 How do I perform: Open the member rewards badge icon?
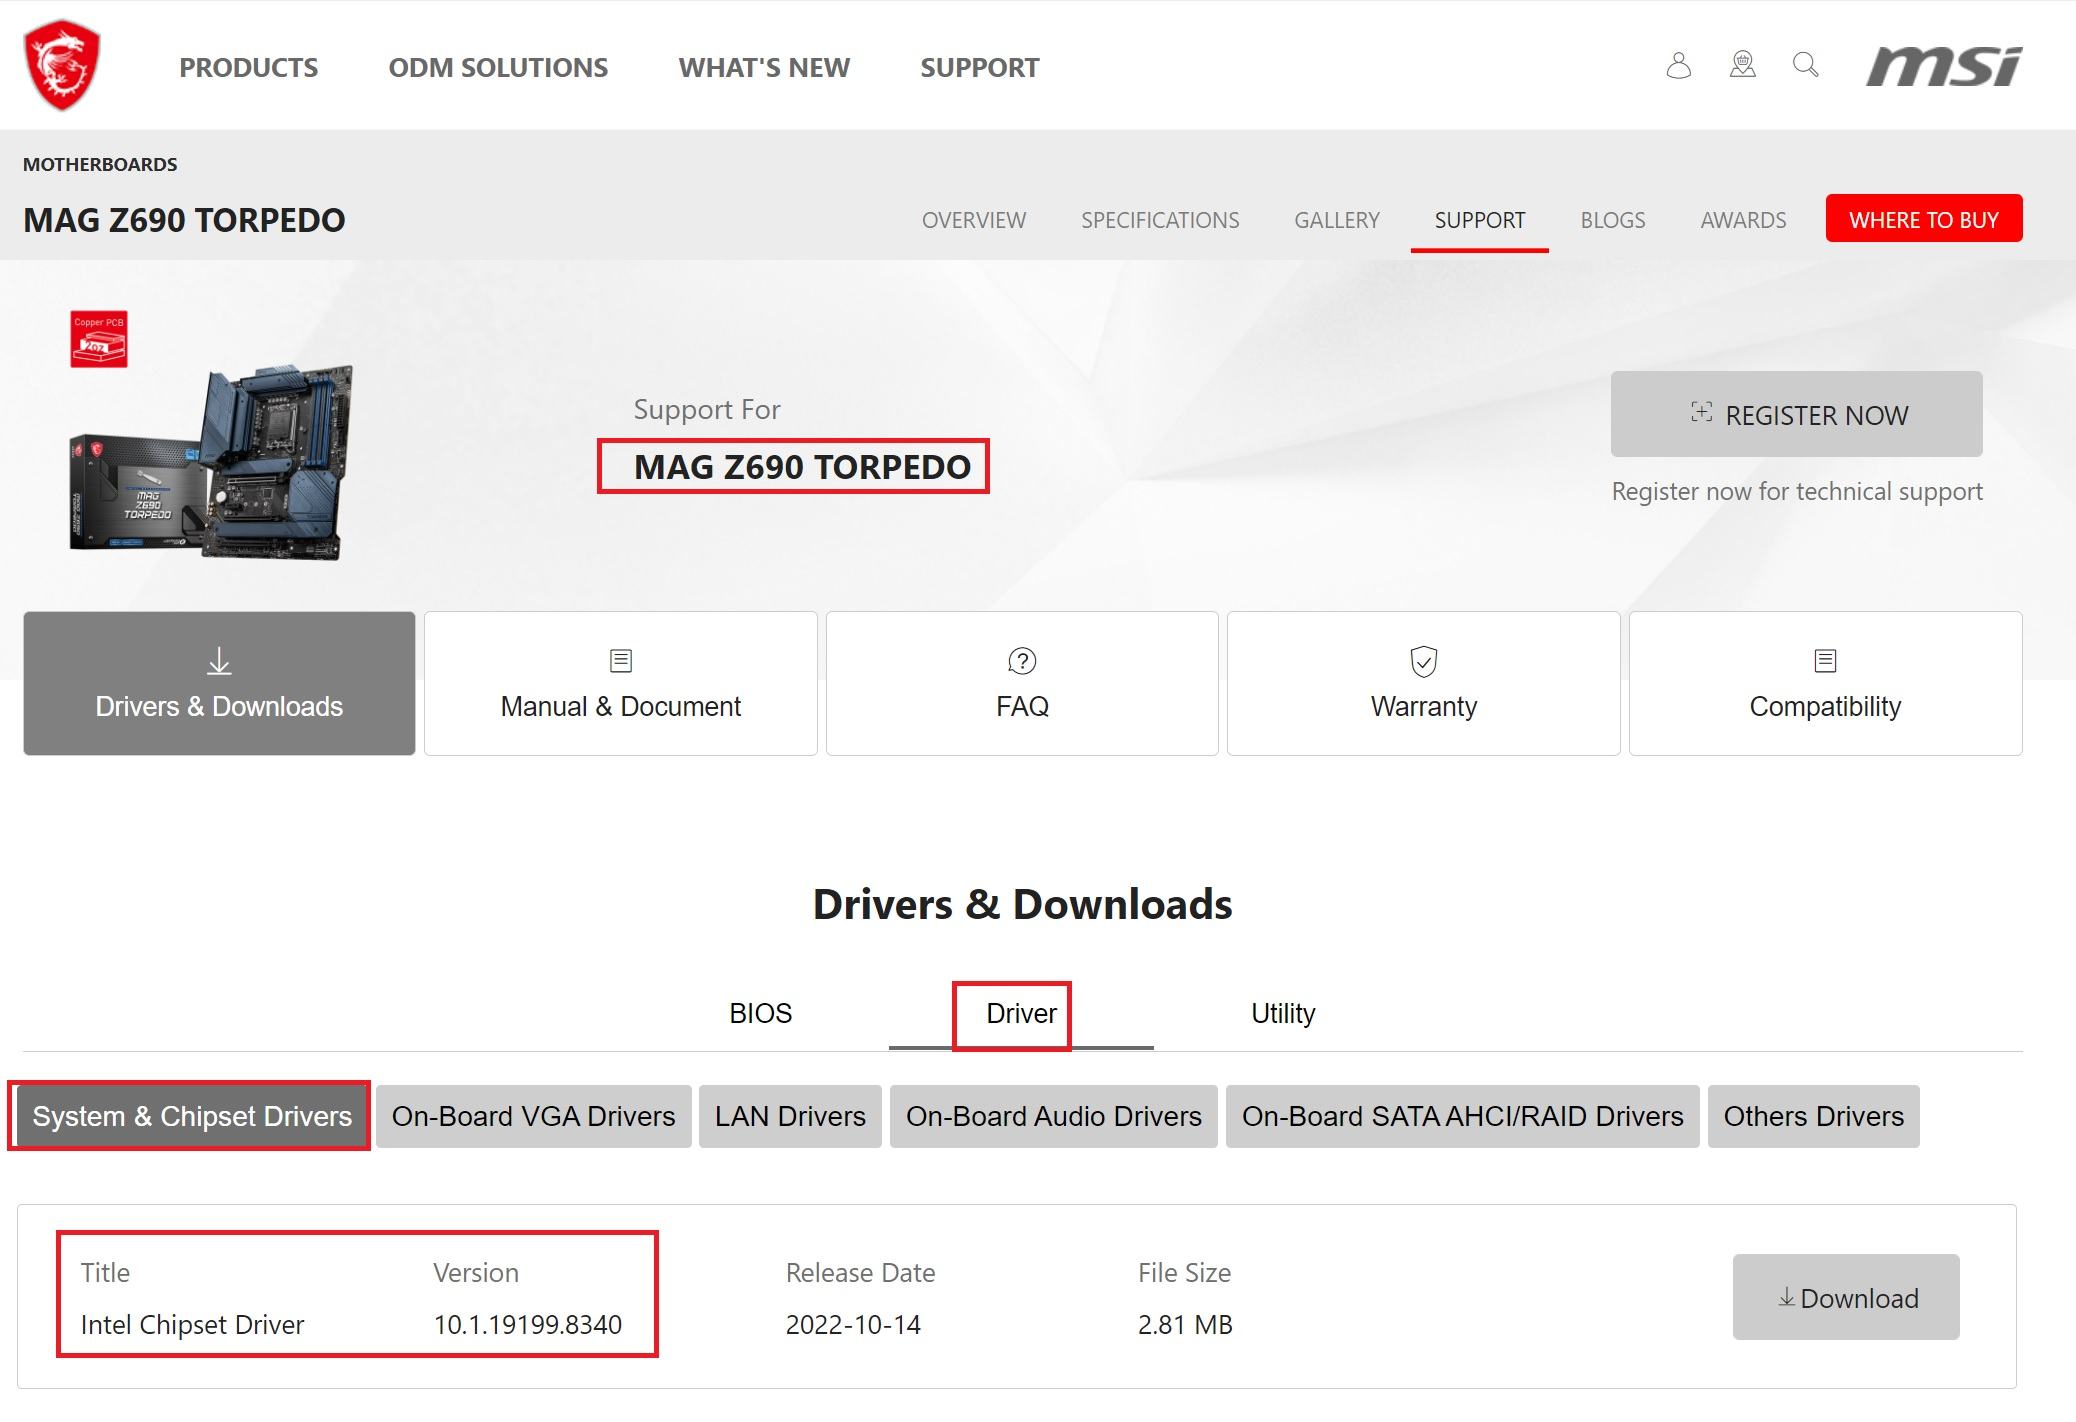(1743, 65)
